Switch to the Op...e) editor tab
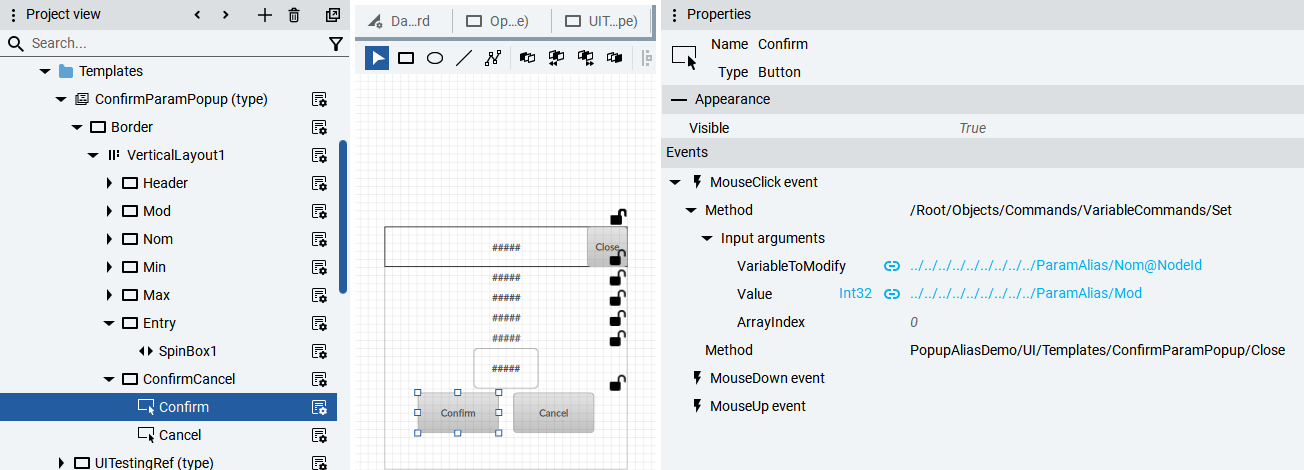Viewport: 1304px width, 470px height. pos(503,21)
